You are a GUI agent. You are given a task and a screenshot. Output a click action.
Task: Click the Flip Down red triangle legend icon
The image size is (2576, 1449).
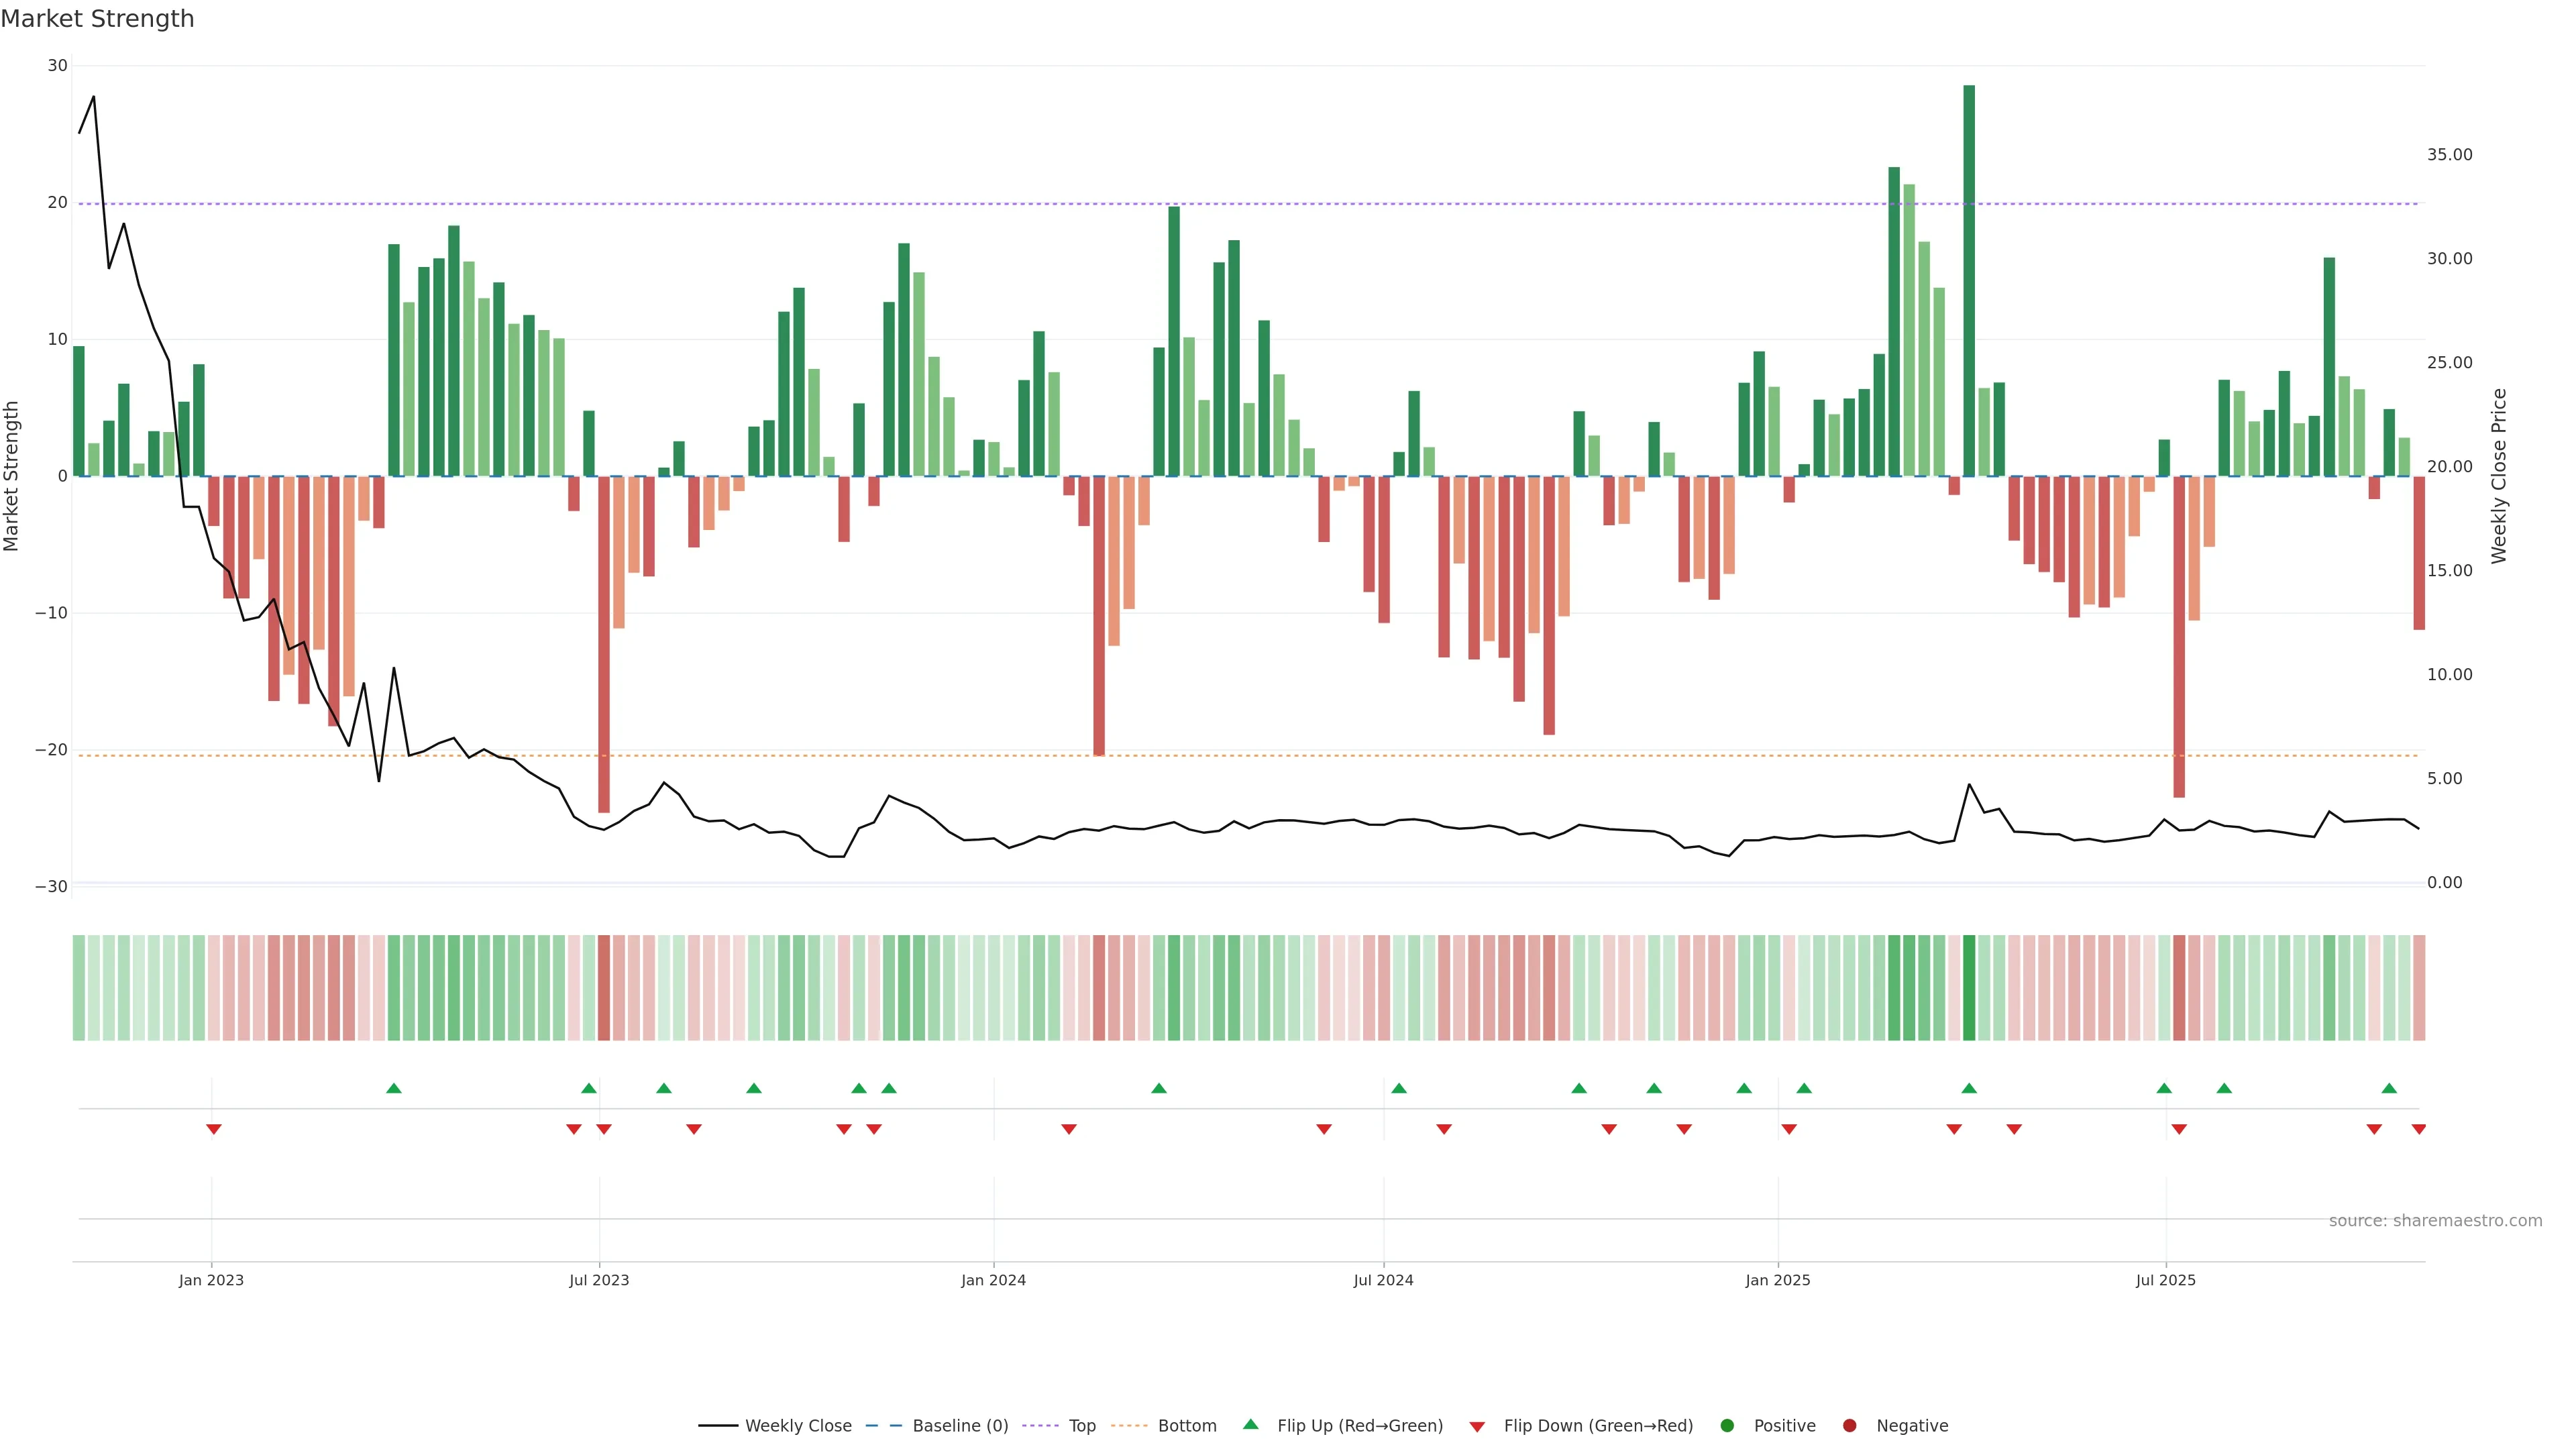(1477, 1427)
